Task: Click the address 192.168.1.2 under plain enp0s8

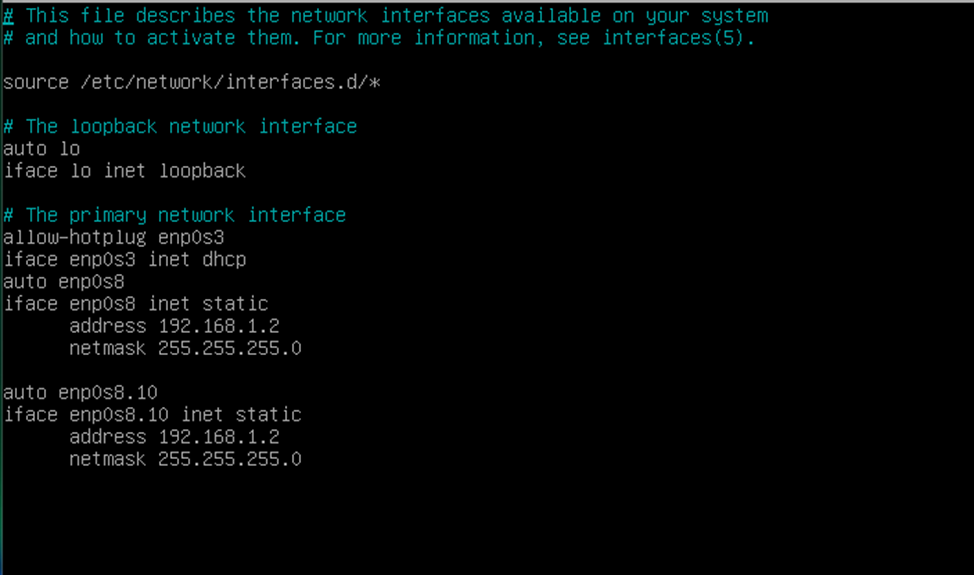Action: coord(219,326)
